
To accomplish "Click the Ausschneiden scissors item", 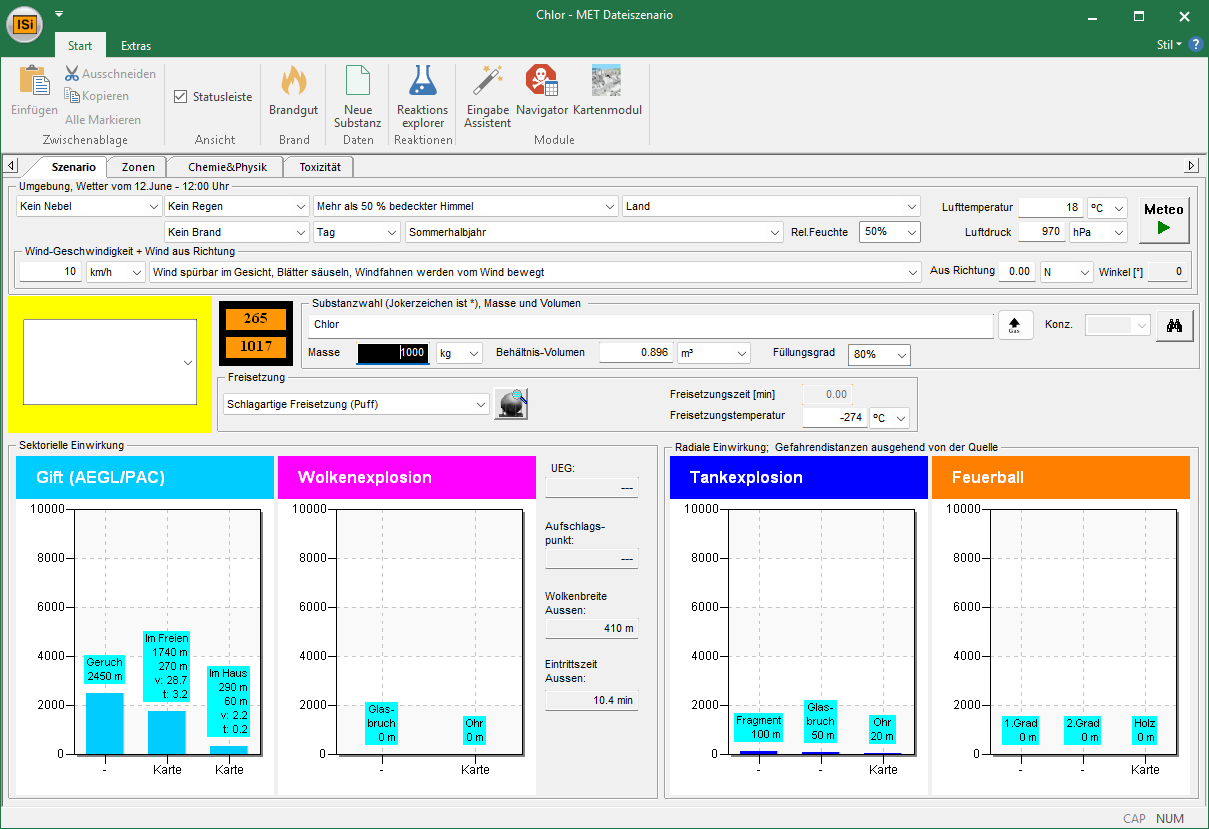I will (110, 74).
